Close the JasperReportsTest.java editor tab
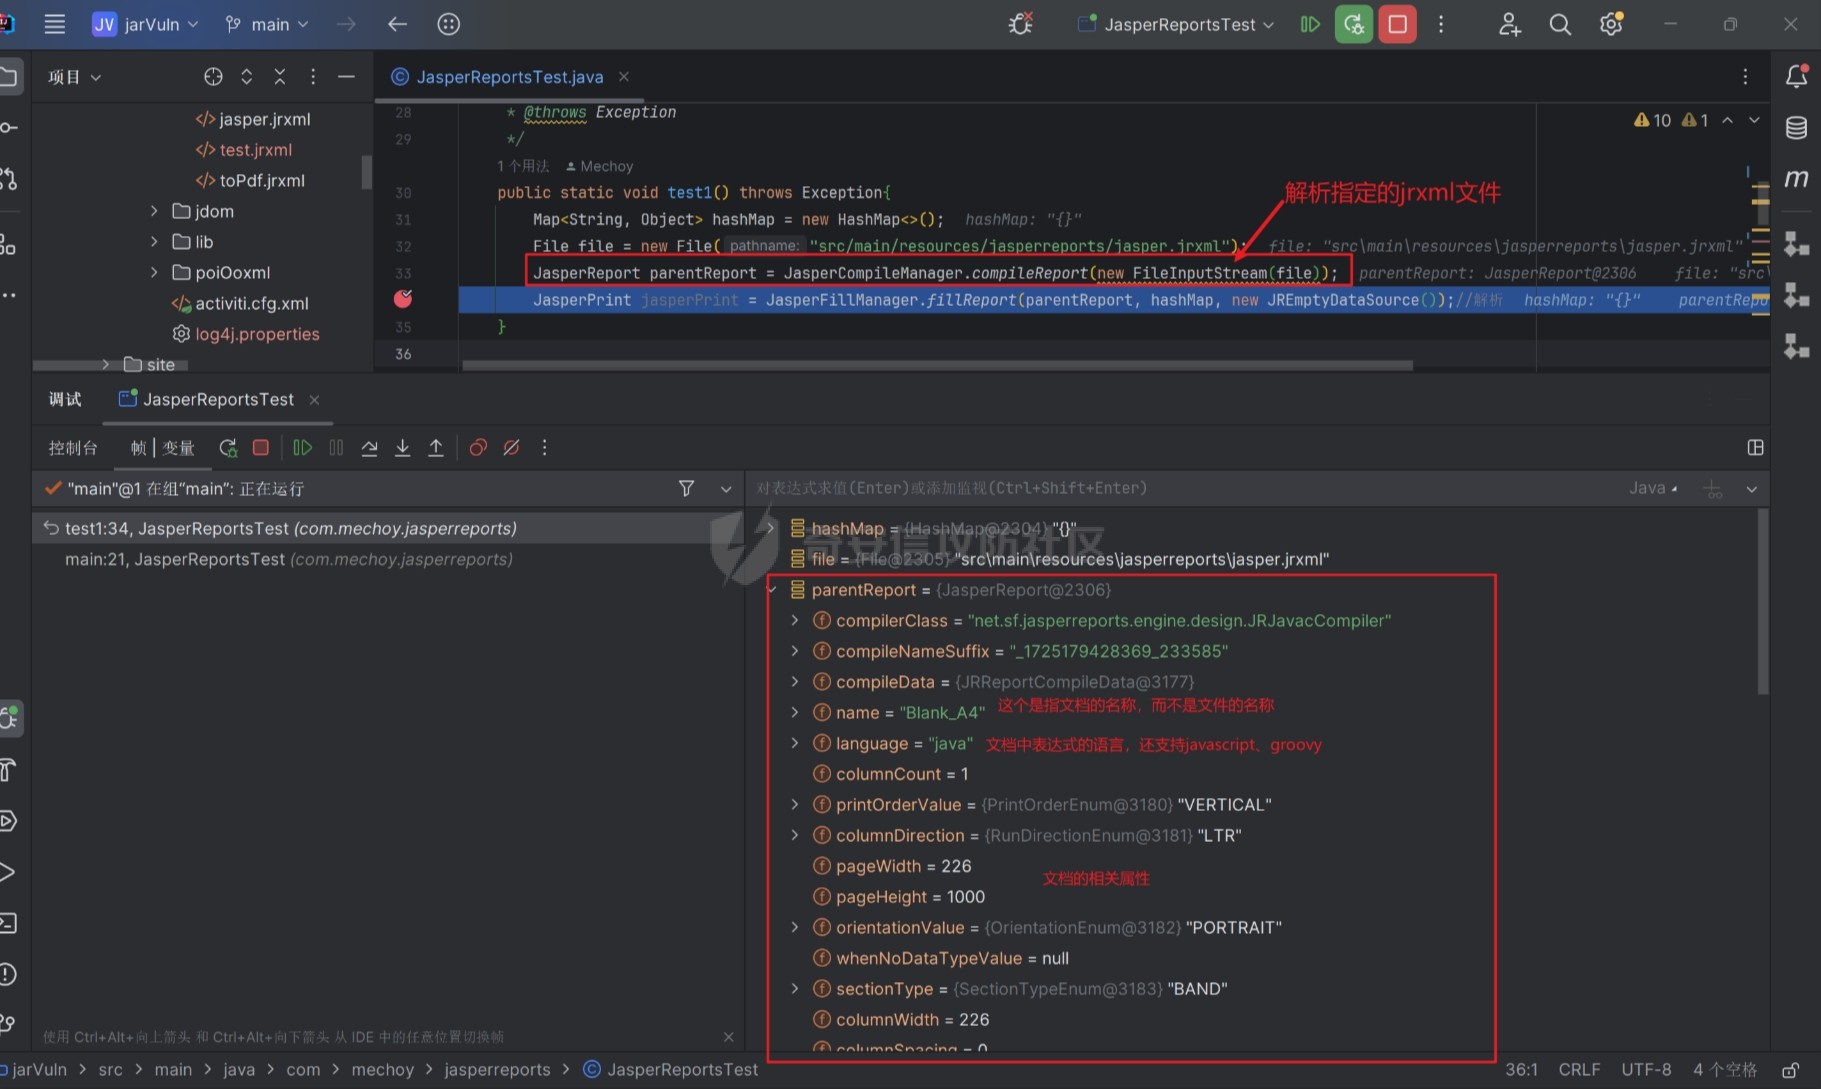 pyautogui.click(x=624, y=76)
